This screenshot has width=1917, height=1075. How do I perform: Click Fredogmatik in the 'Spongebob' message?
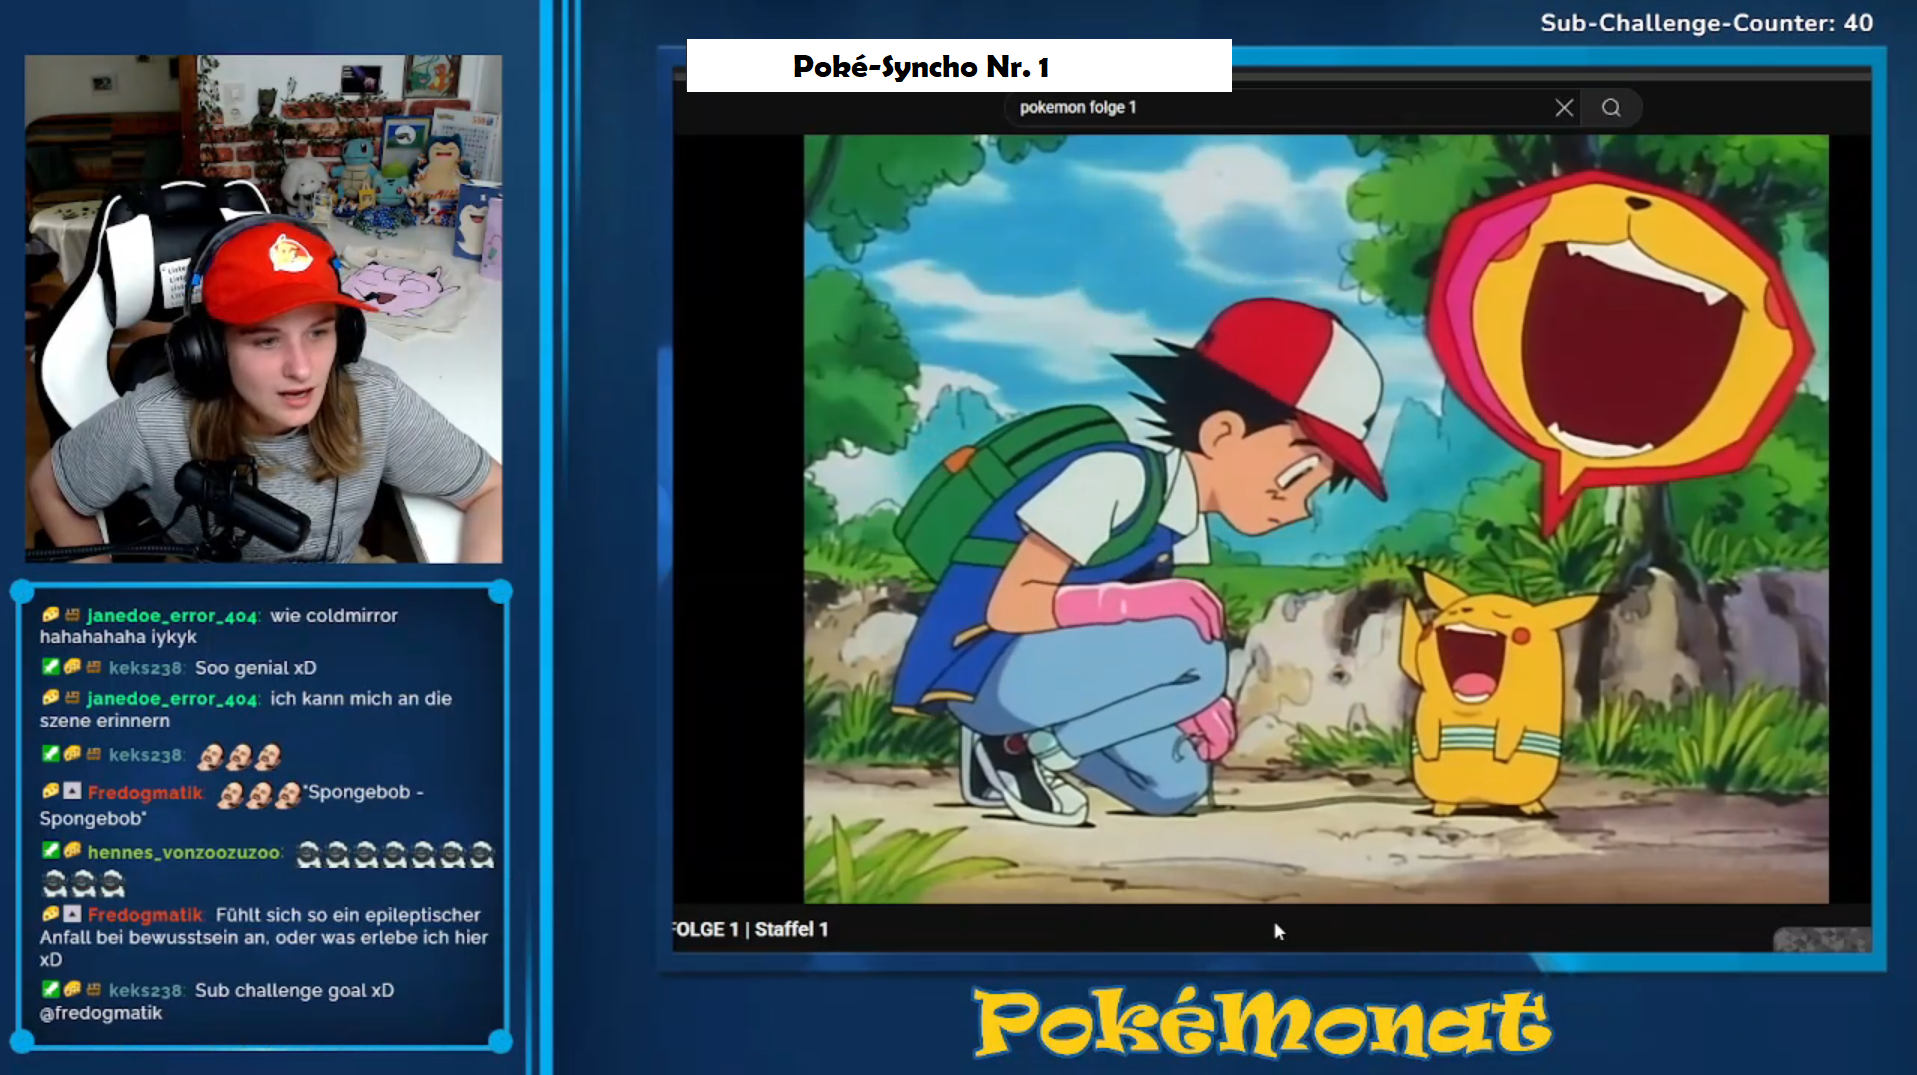click(146, 793)
